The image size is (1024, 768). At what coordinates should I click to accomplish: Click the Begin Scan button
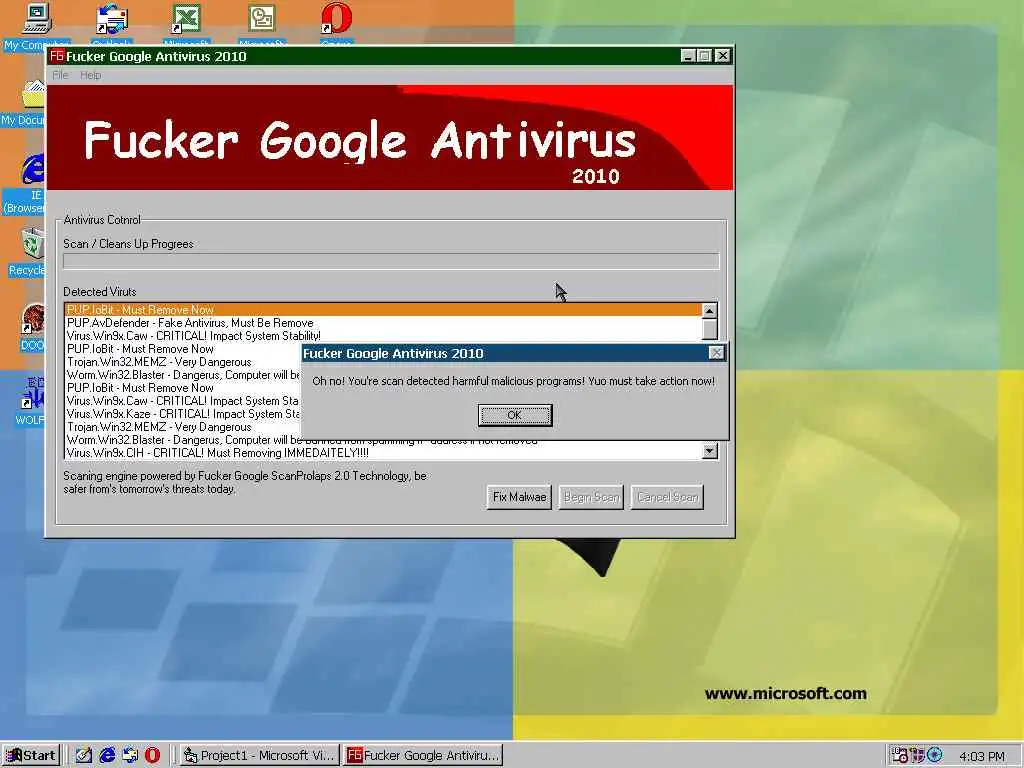click(x=591, y=497)
